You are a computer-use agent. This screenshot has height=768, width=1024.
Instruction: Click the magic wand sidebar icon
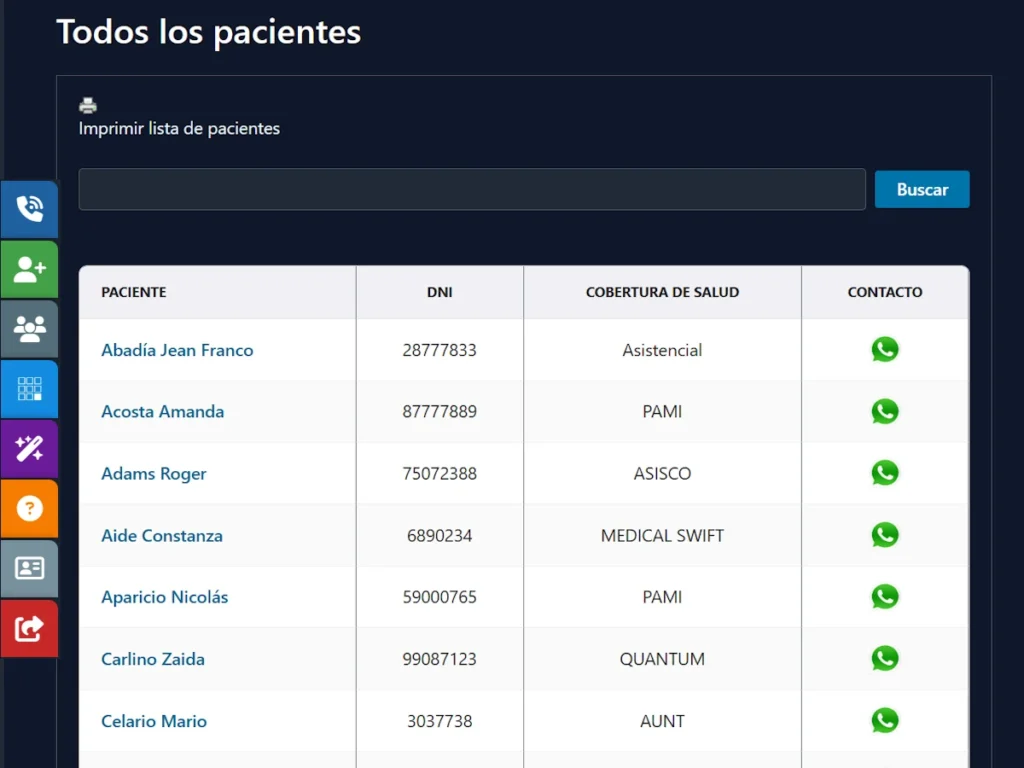[29, 449]
